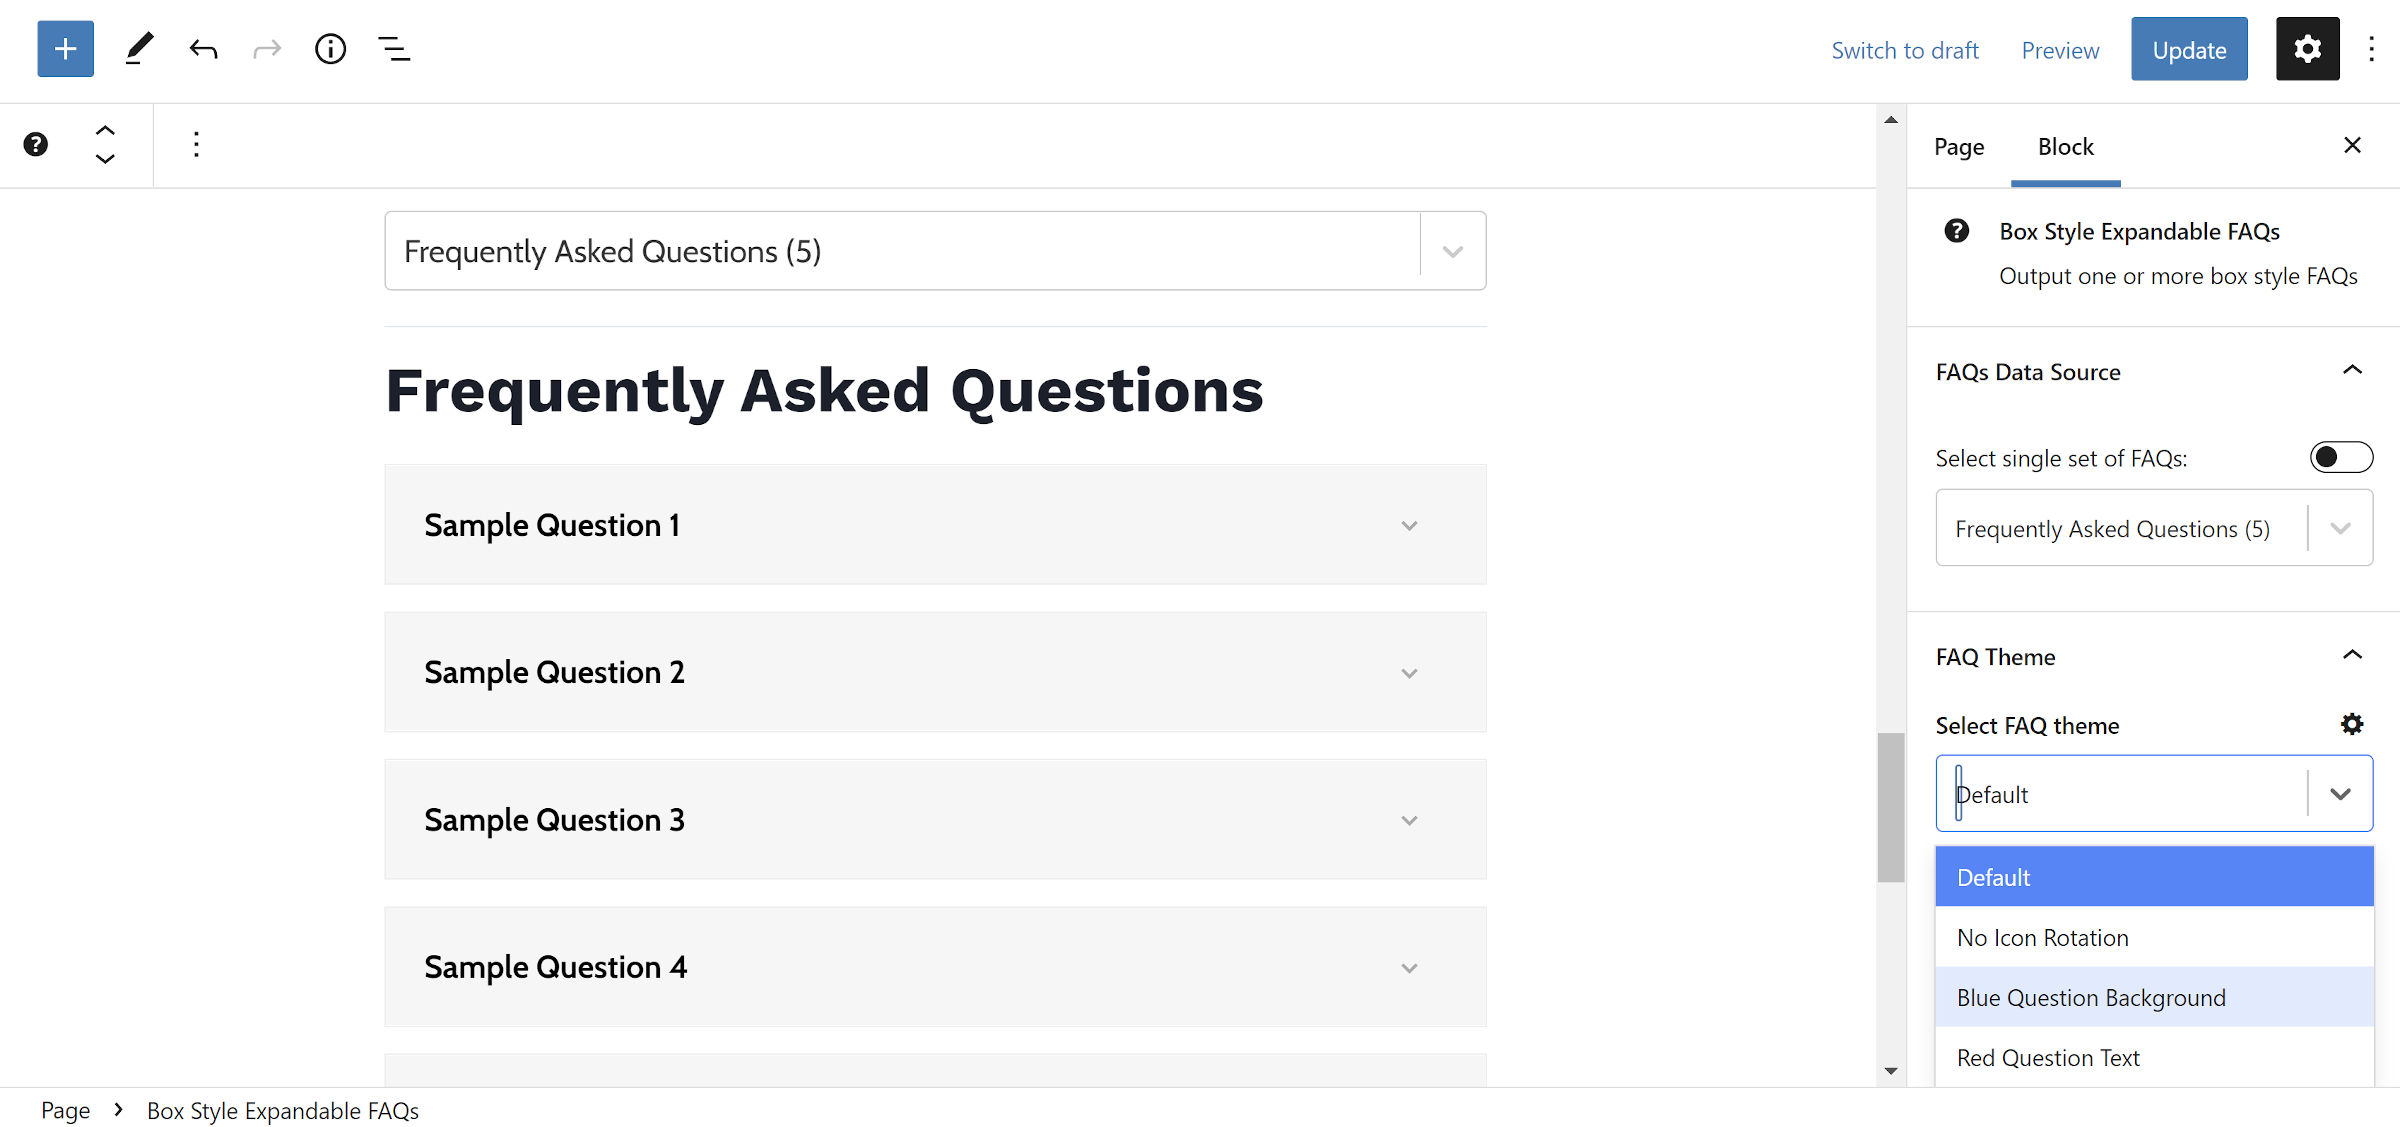
Task: View document details and information
Action: point(329,48)
